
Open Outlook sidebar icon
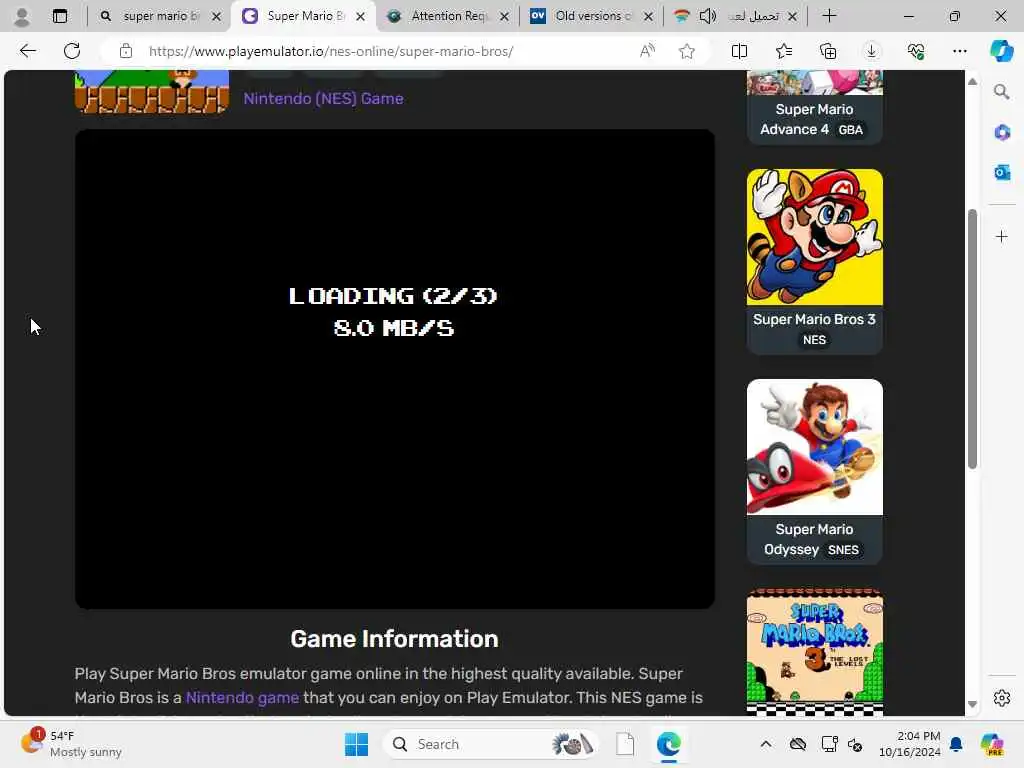[1002, 172]
